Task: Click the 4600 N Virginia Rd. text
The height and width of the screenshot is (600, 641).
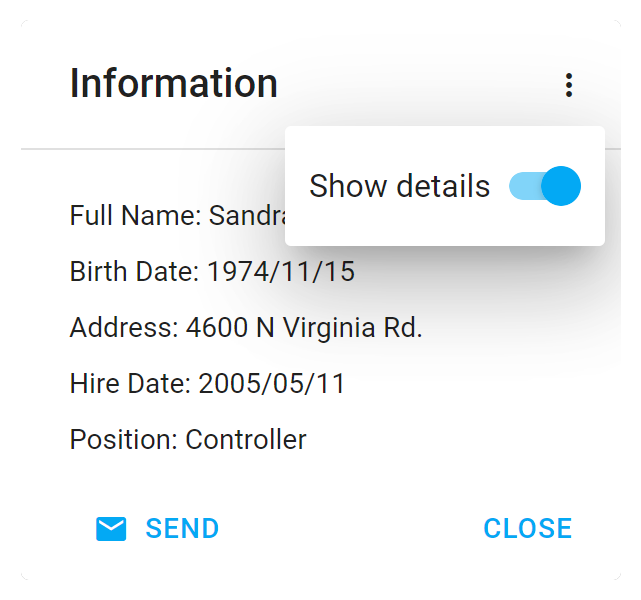Action: (304, 327)
